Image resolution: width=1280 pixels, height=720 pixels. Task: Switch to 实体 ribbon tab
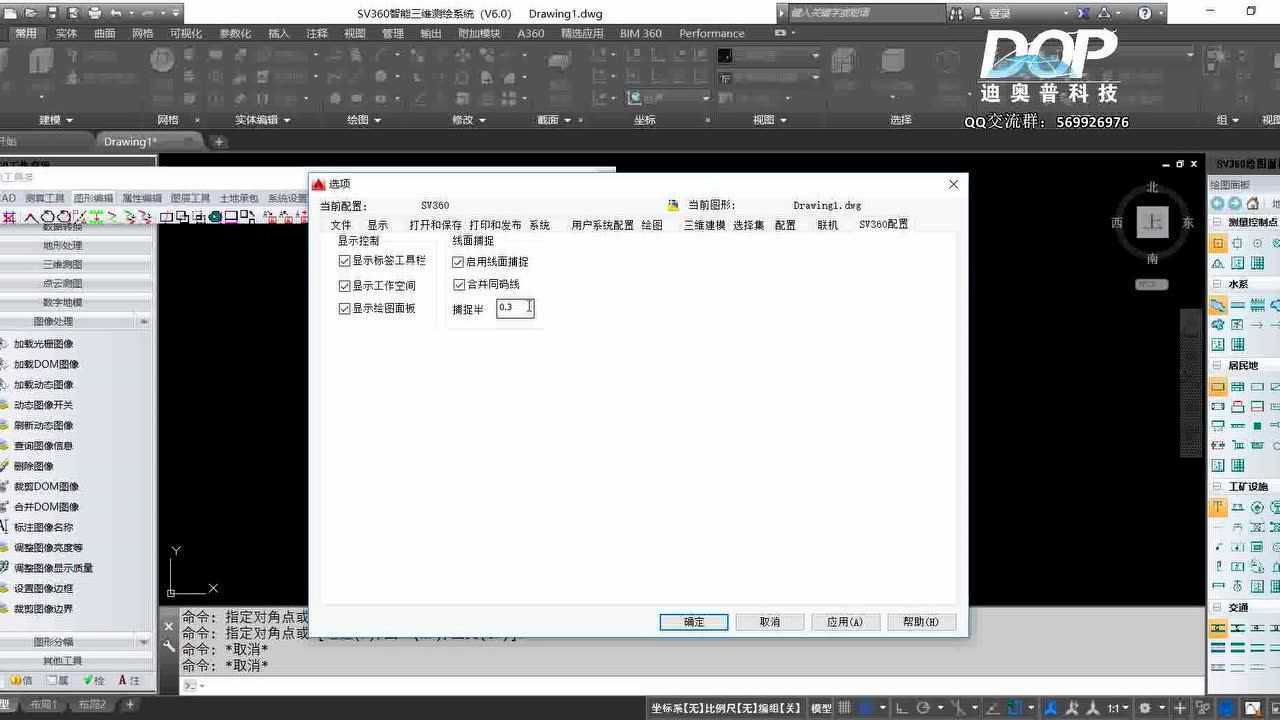66,33
